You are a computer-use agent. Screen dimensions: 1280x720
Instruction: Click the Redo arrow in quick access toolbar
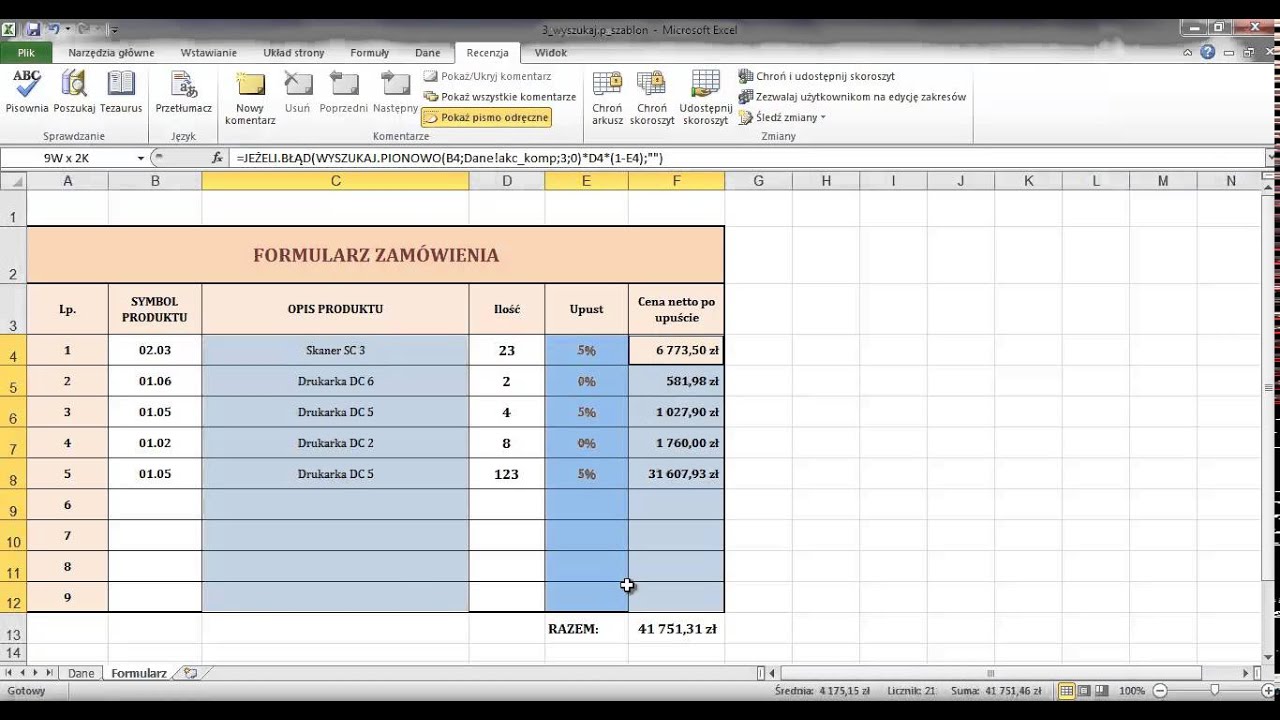point(83,30)
